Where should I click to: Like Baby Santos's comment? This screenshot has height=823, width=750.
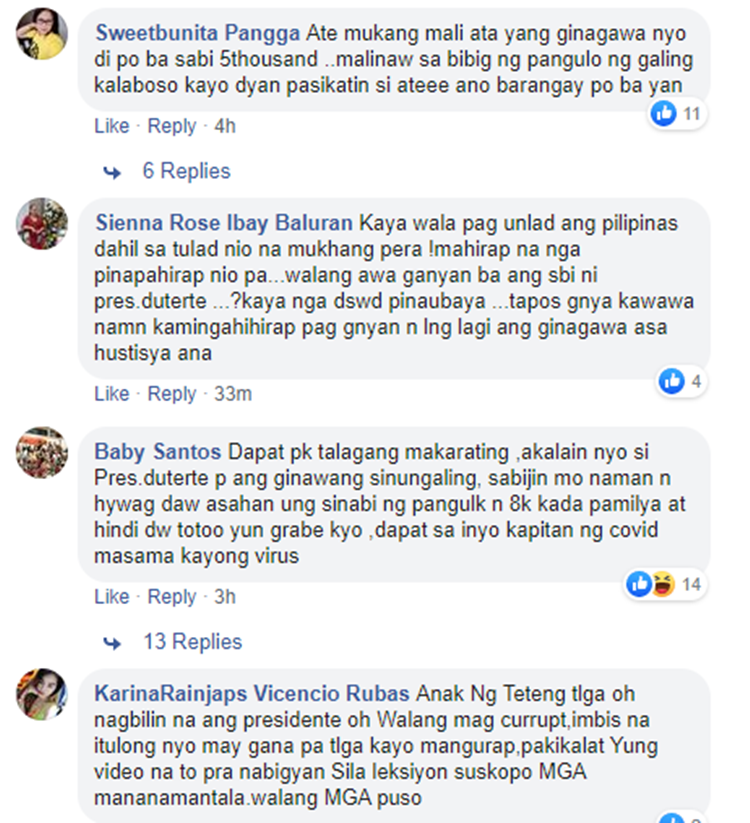coord(112,597)
